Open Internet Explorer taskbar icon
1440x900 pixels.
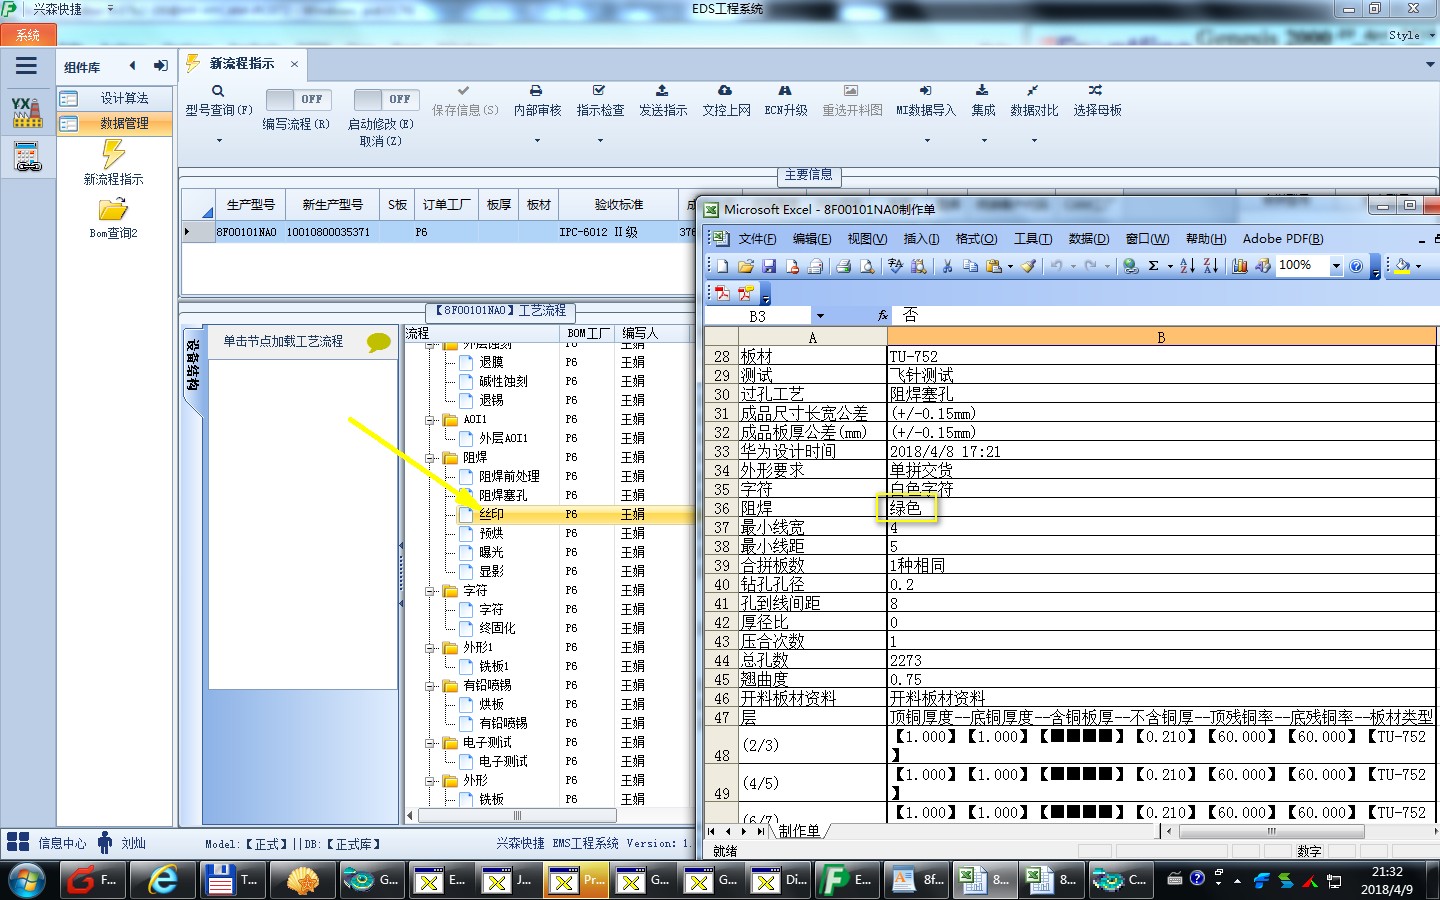163,880
